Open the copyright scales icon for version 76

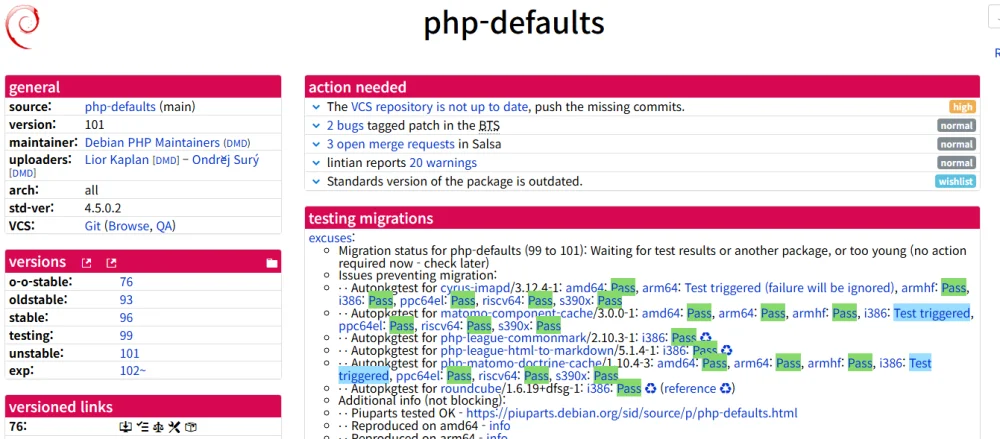[158, 427]
